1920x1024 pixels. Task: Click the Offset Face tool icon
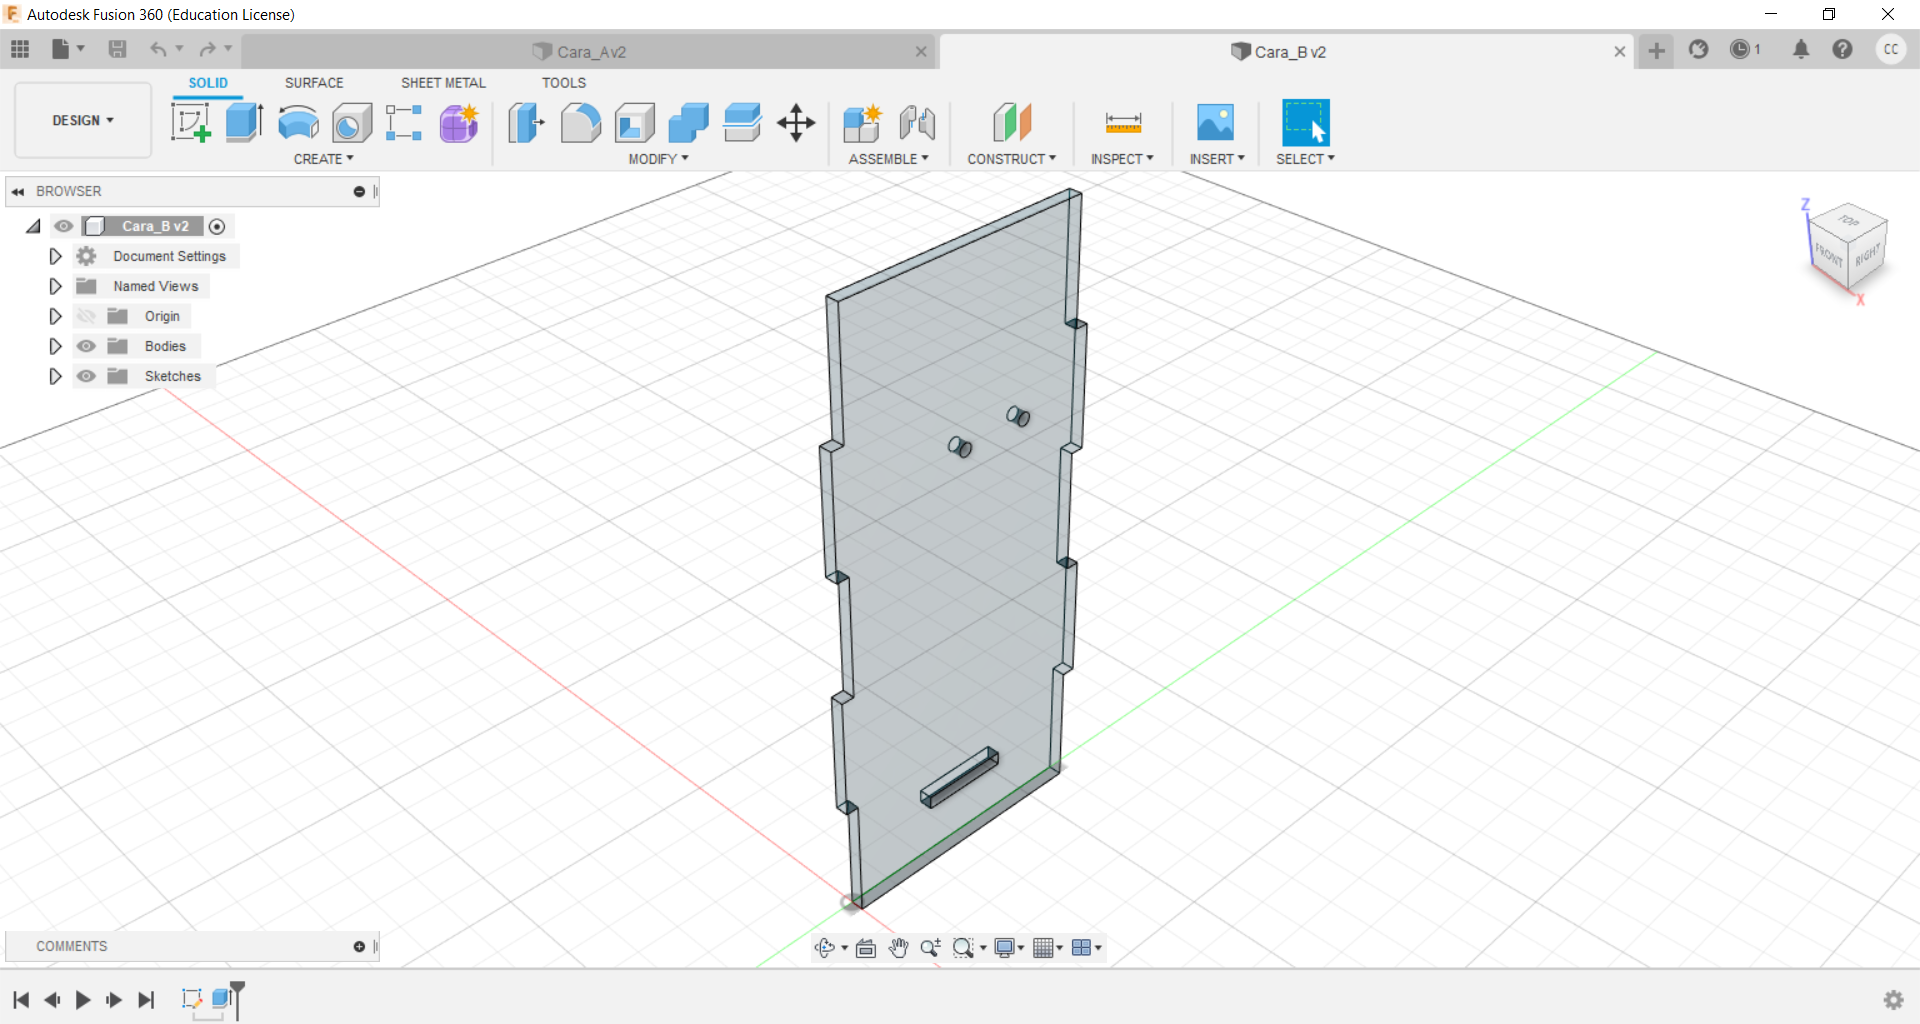(x=742, y=123)
